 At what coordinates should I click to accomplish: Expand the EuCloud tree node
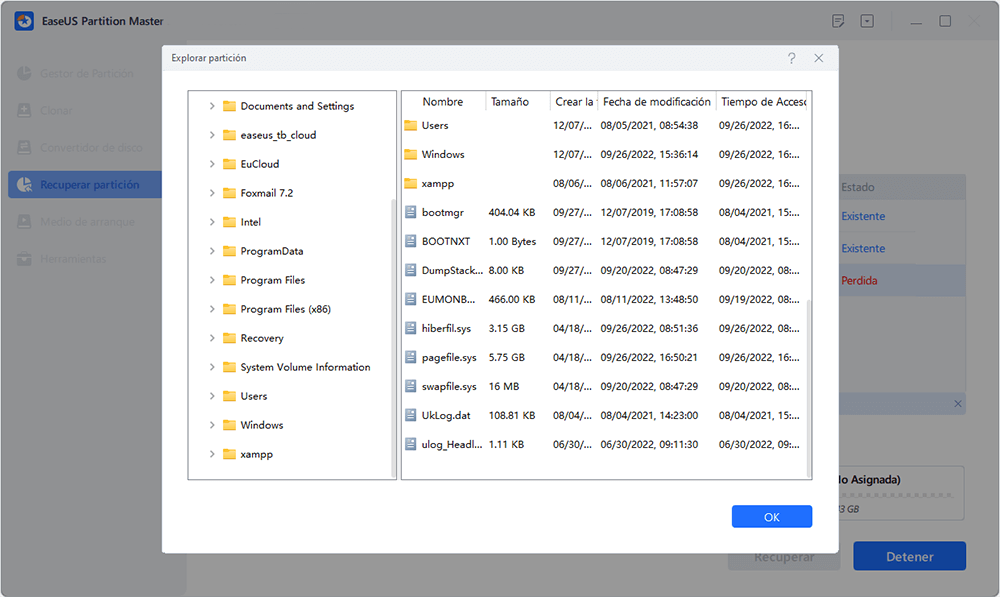click(212, 164)
